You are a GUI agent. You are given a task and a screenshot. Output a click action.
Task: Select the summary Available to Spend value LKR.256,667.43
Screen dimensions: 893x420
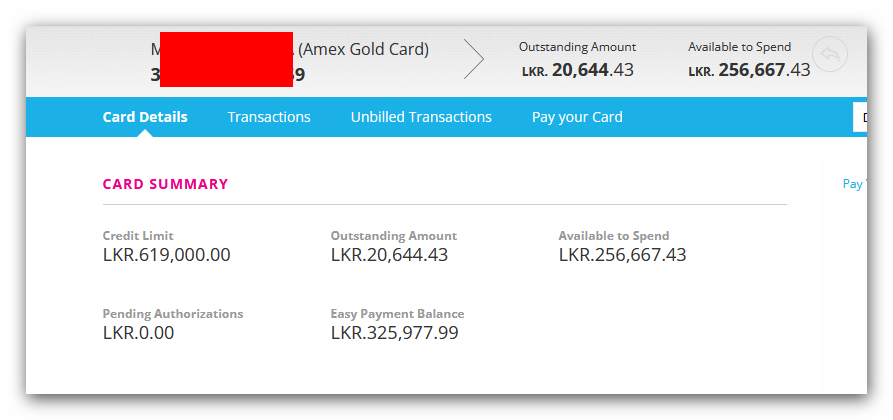622,255
